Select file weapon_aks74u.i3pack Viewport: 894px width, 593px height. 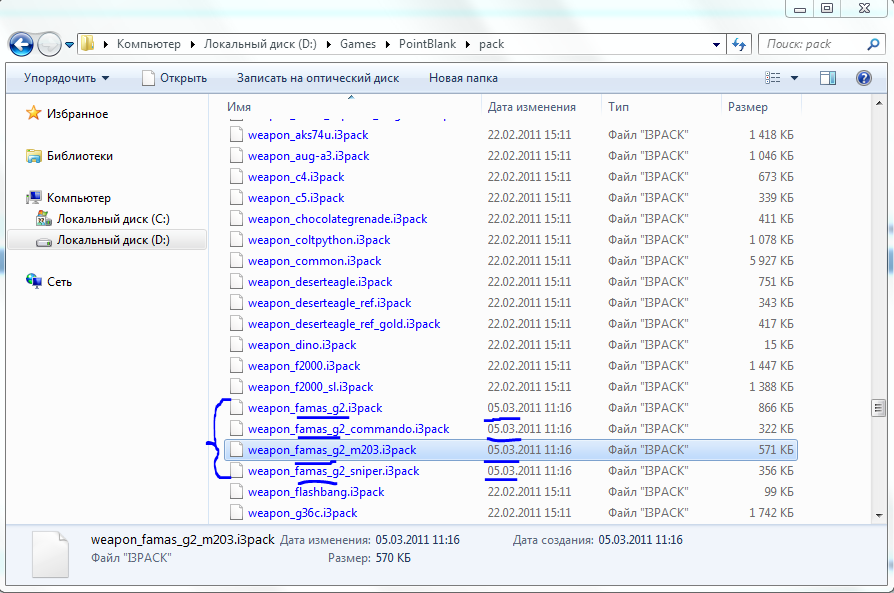308,135
